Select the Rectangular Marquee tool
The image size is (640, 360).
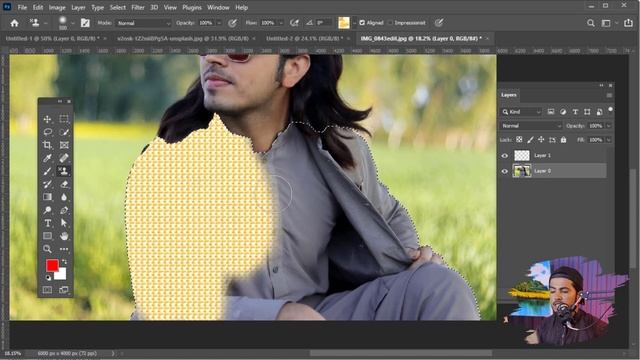[64, 119]
